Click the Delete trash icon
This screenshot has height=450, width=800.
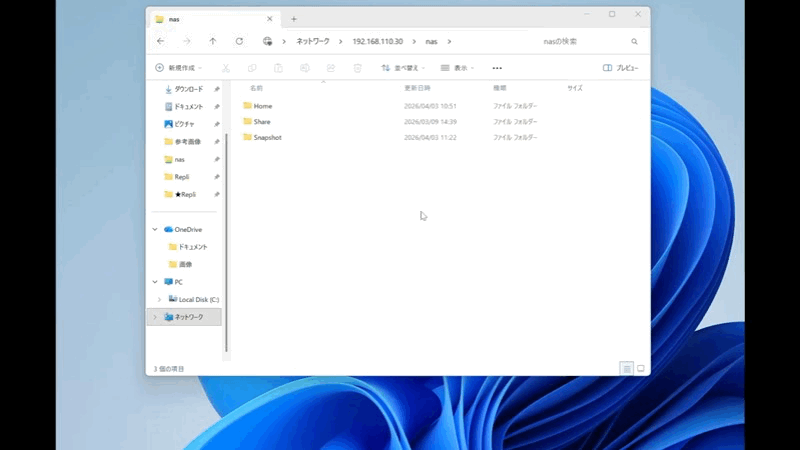tap(358, 68)
